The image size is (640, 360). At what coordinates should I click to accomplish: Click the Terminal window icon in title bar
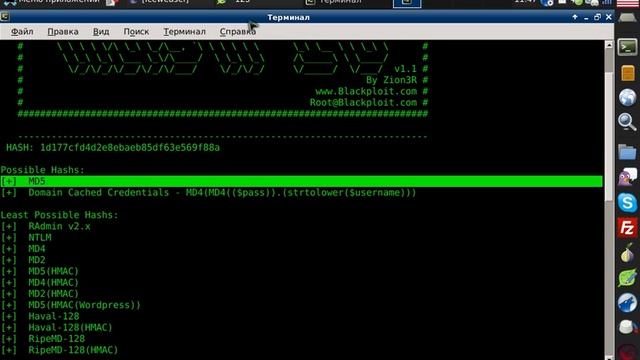(5, 17)
